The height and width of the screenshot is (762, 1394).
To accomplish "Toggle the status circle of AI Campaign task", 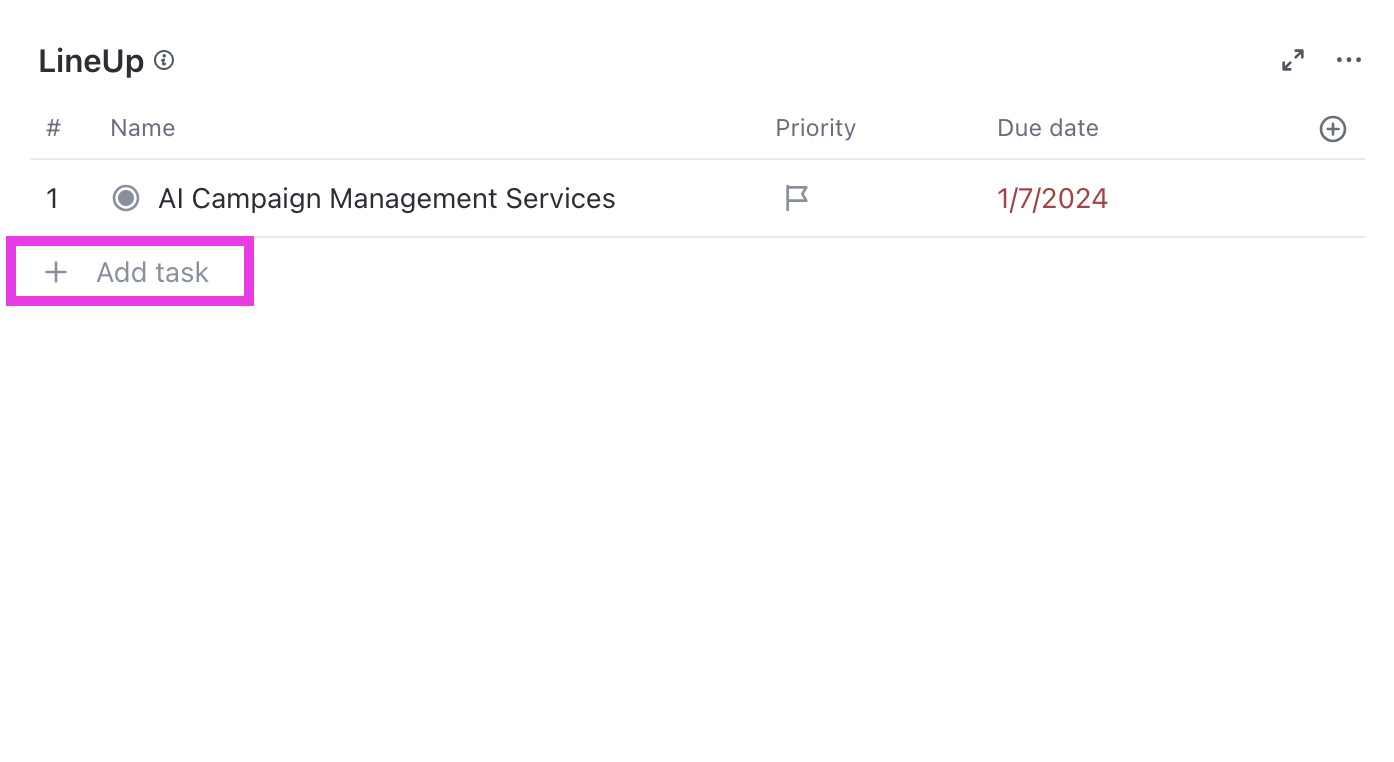I will (126, 198).
